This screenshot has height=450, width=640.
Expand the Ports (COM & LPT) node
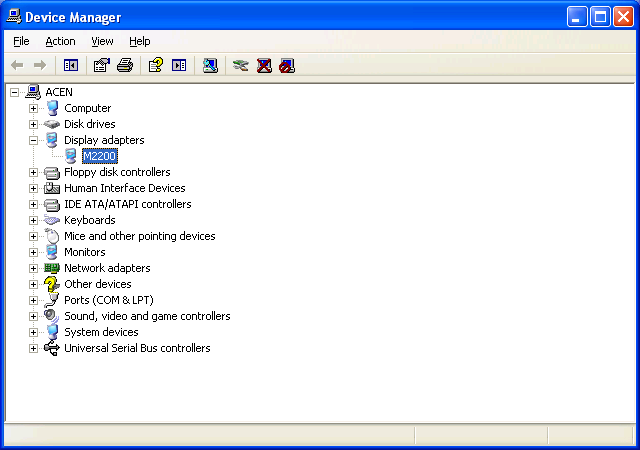click(x=33, y=300)
